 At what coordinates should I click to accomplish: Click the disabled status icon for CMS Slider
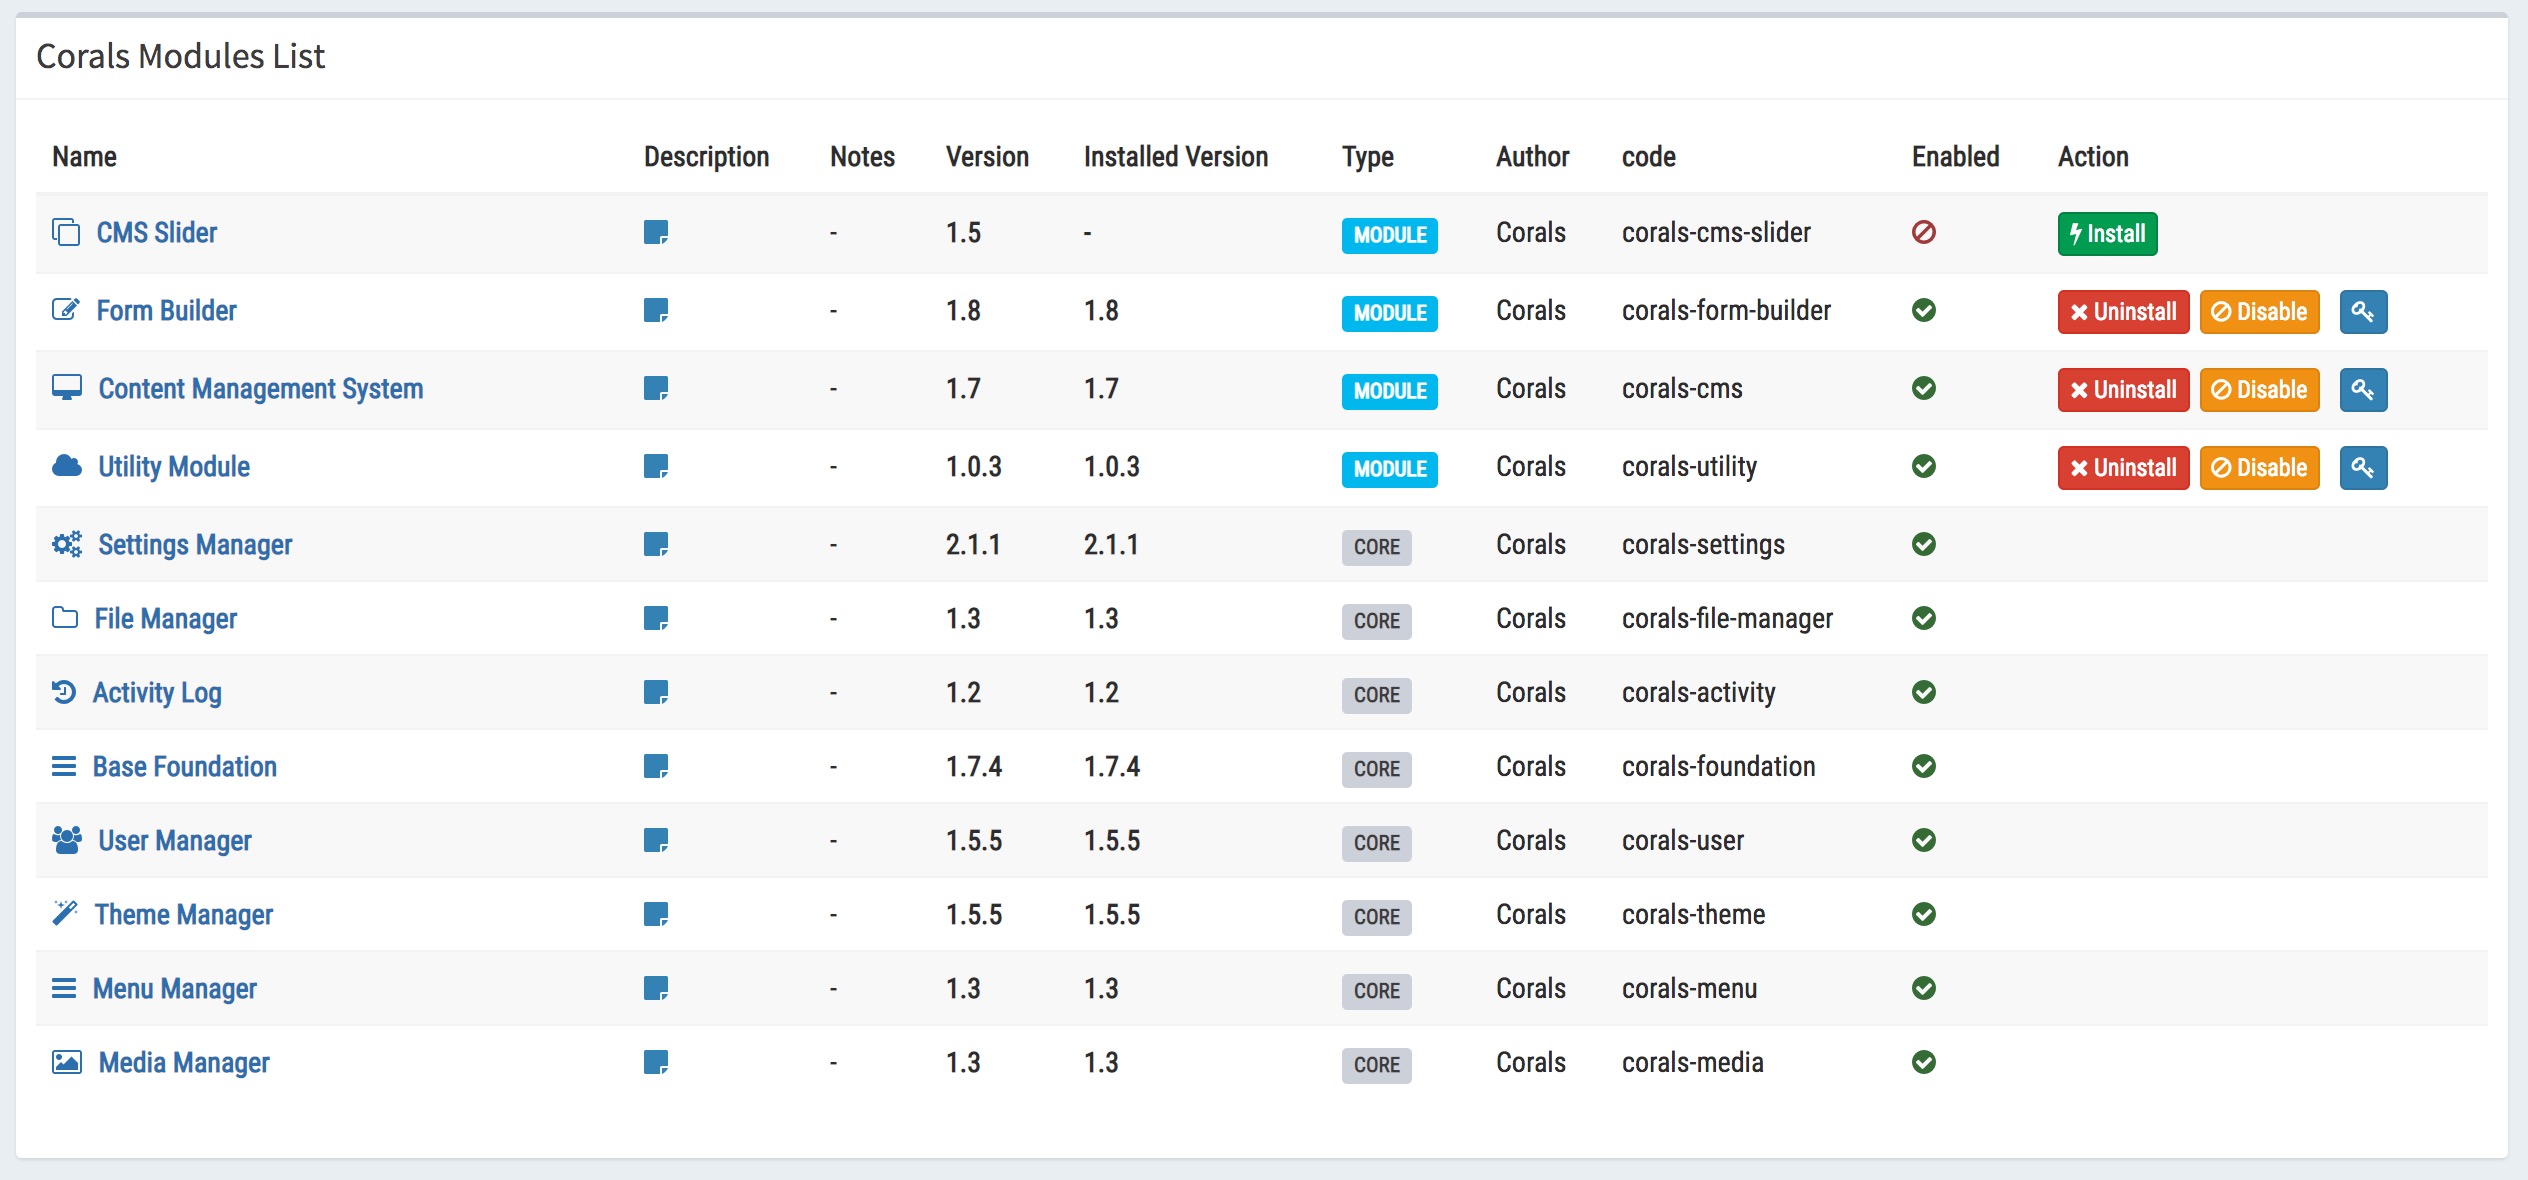[1924, 233]
